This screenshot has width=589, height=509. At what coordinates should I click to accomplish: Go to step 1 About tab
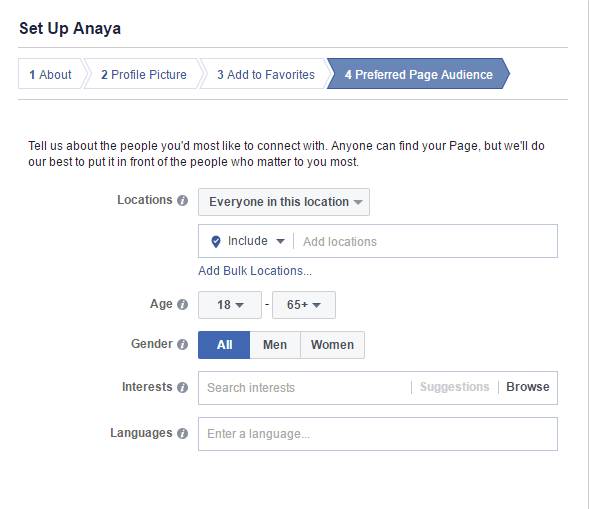(x=50, y=74)
